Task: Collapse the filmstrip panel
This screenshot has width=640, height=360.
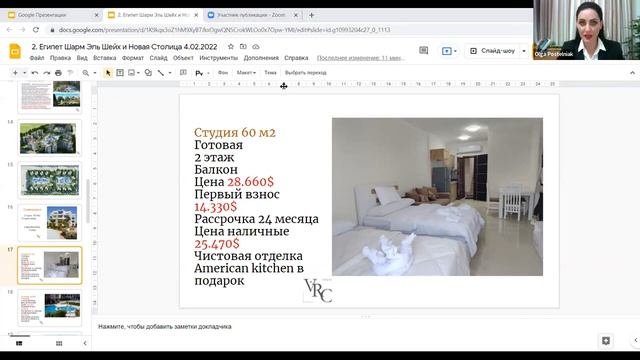Action: [85, 343]
